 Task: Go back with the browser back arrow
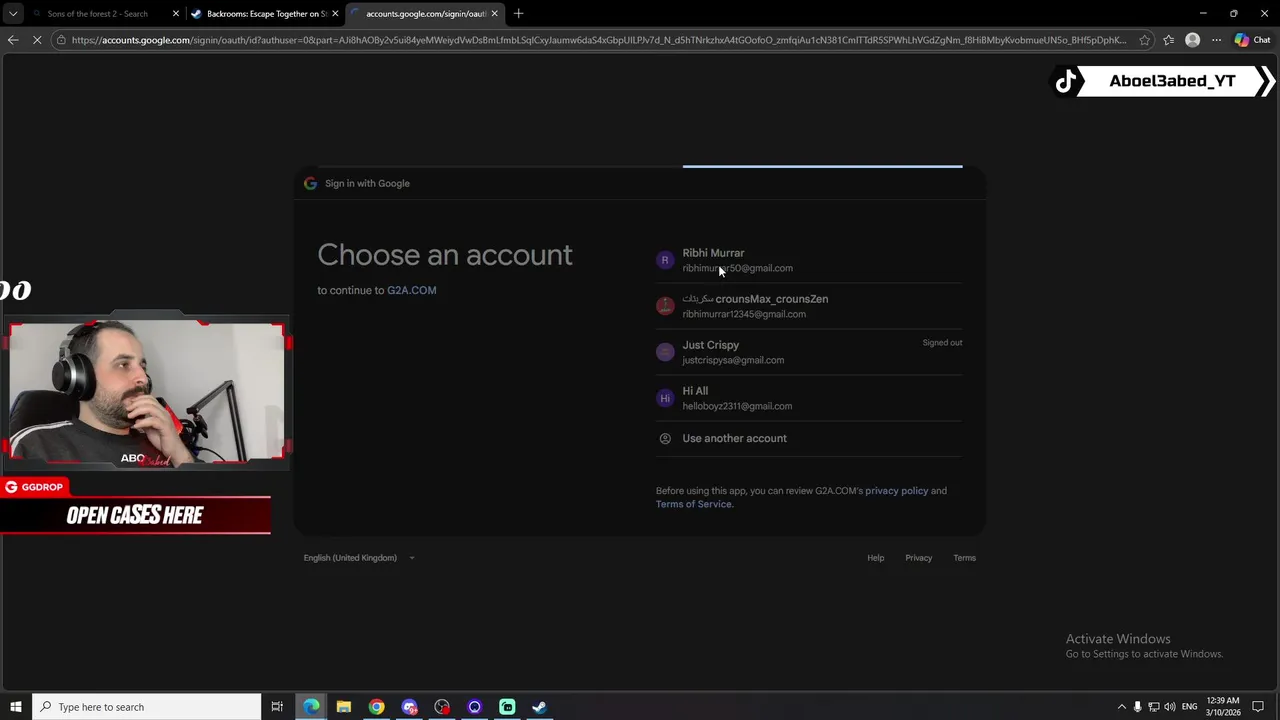[12, 40]
